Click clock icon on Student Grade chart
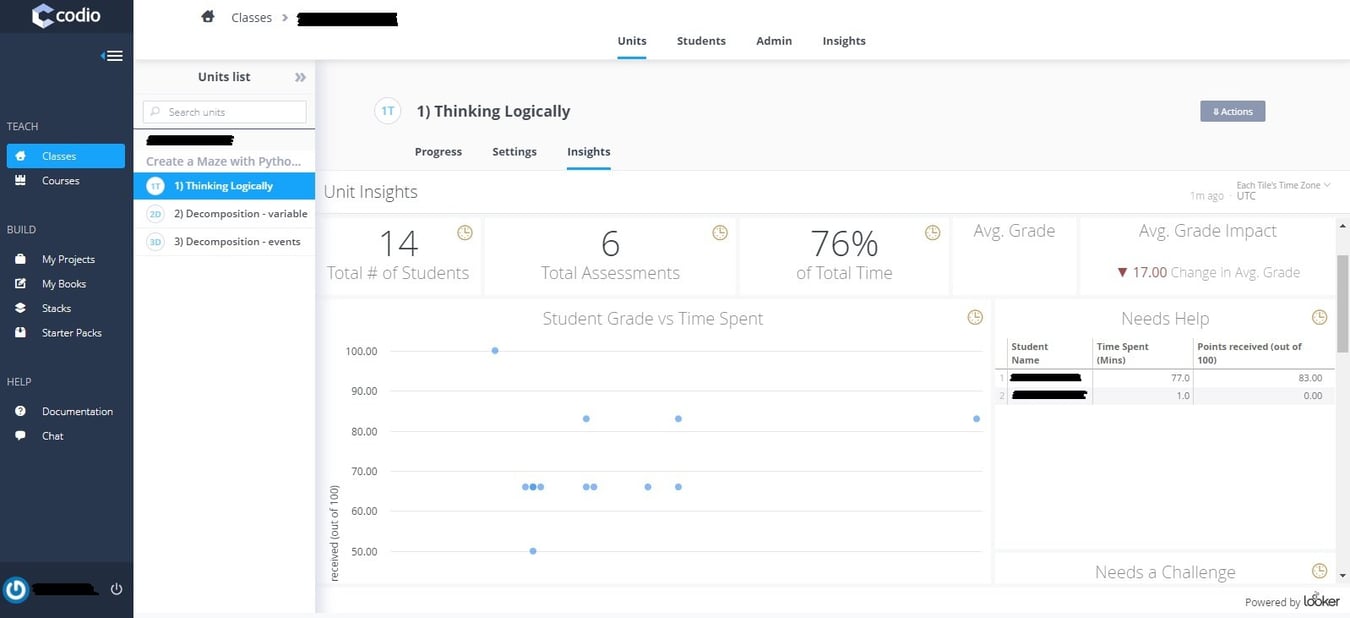Screen dimensions: 1350x618 (x=975, y=318)
